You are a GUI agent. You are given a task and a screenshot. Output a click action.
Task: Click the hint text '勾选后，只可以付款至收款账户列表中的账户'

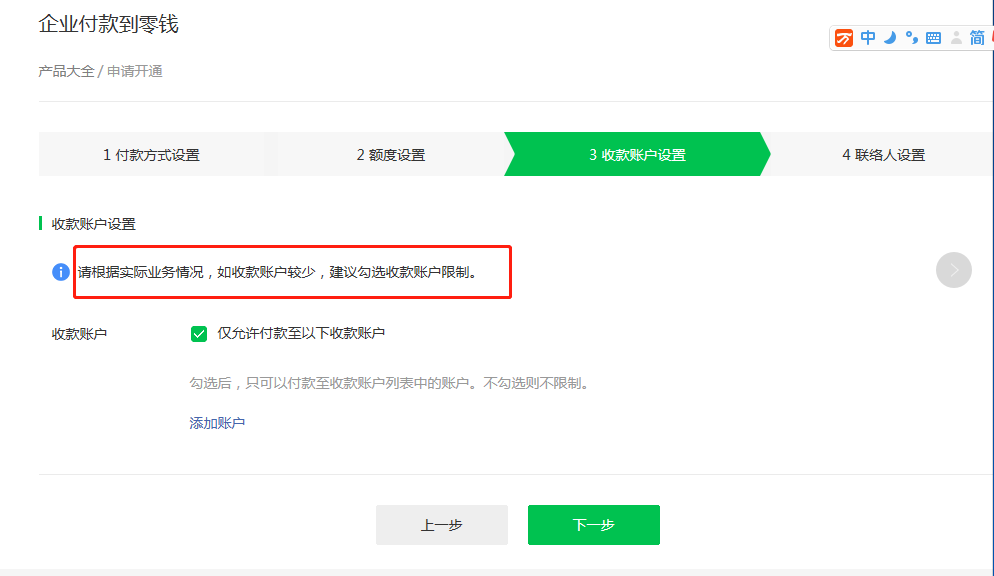click(329, 383)
